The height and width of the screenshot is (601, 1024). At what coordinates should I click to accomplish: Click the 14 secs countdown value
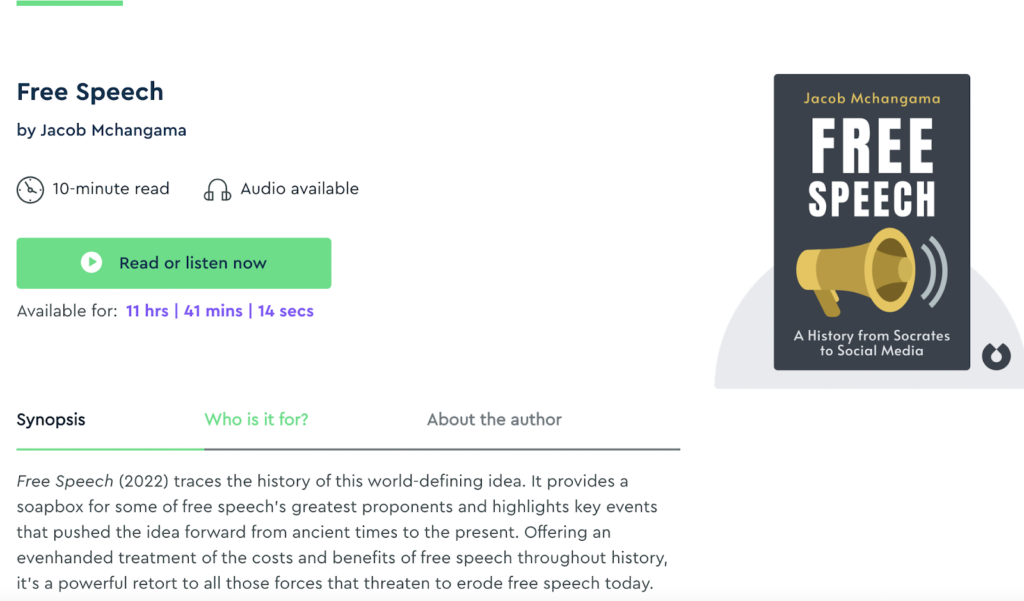coord(285,311)
